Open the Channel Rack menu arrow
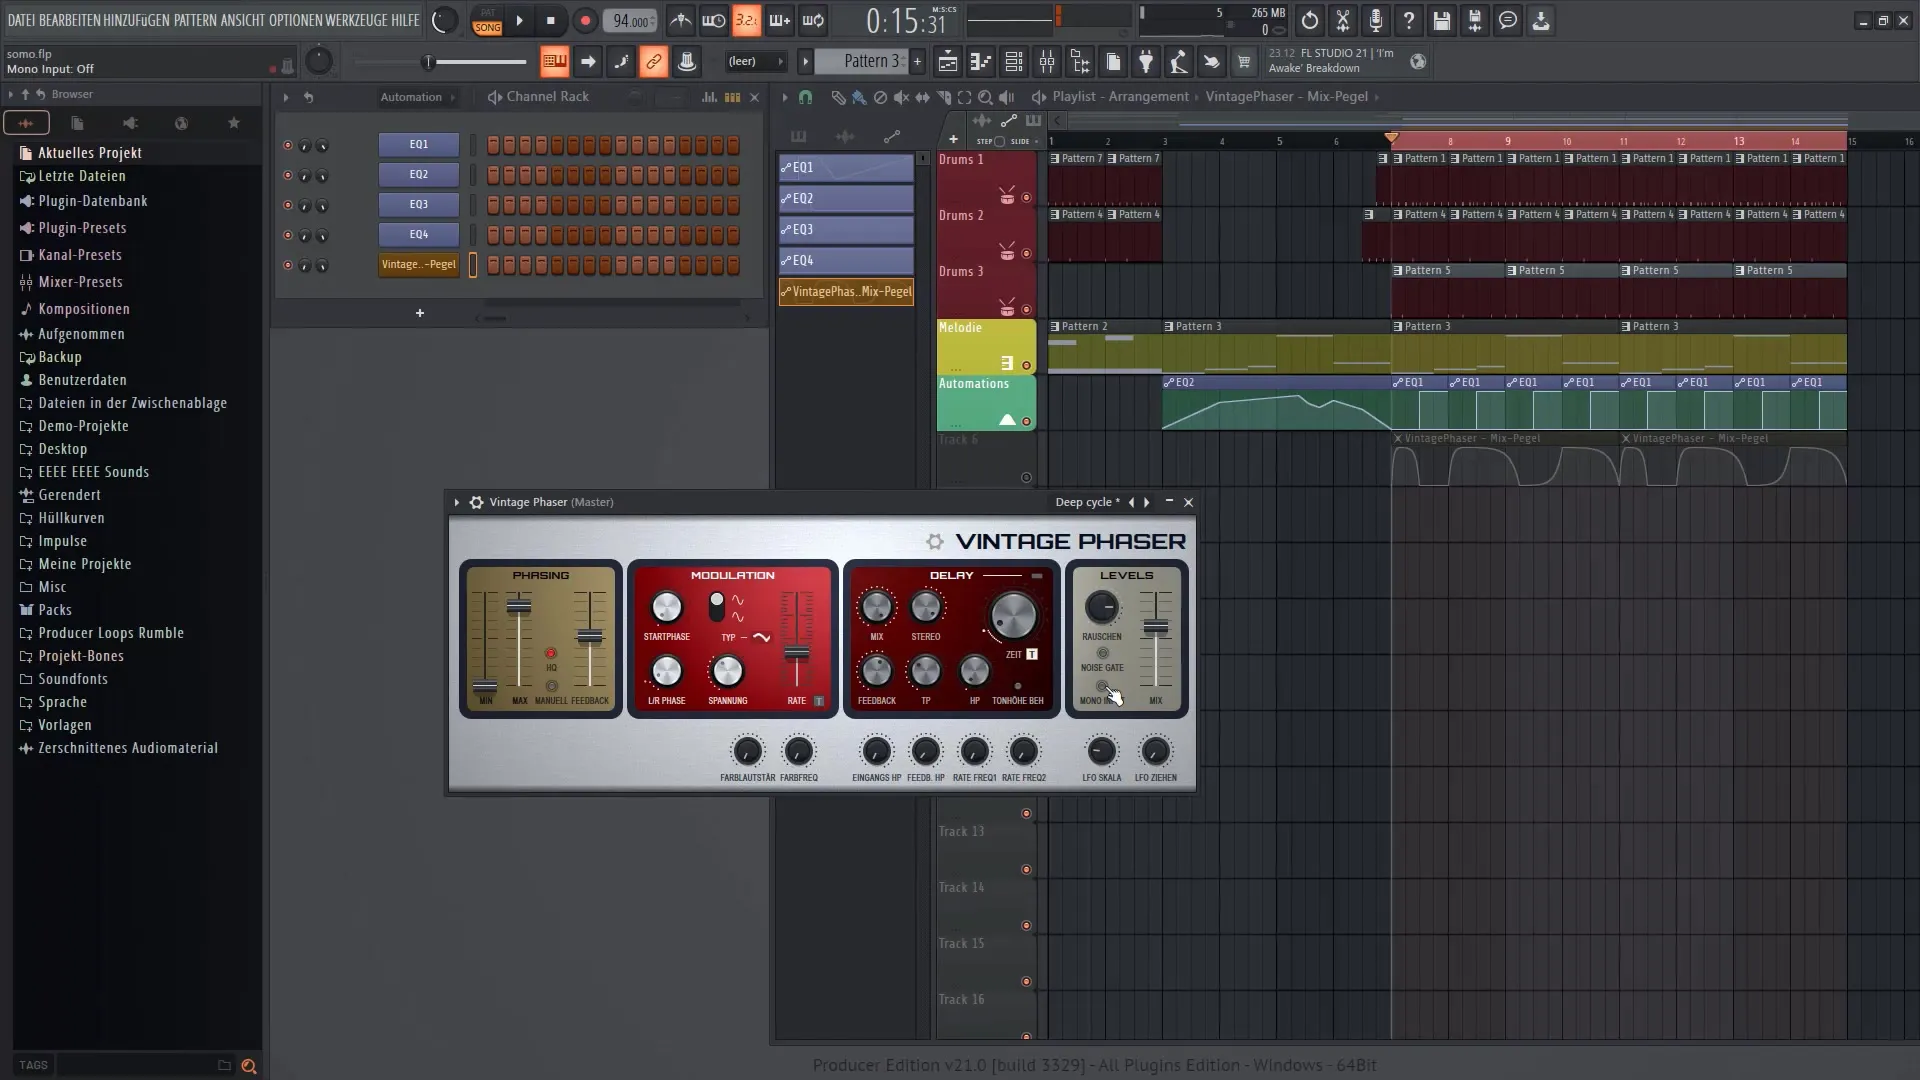This screenshot has height=1080, width=1920. pos(285,97)
